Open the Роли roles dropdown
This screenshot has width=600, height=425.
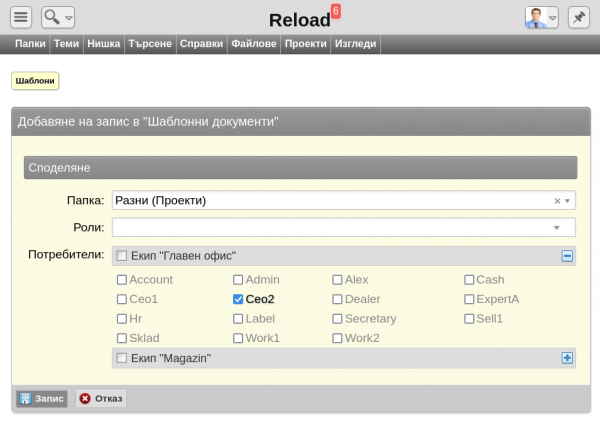[557, 228]
